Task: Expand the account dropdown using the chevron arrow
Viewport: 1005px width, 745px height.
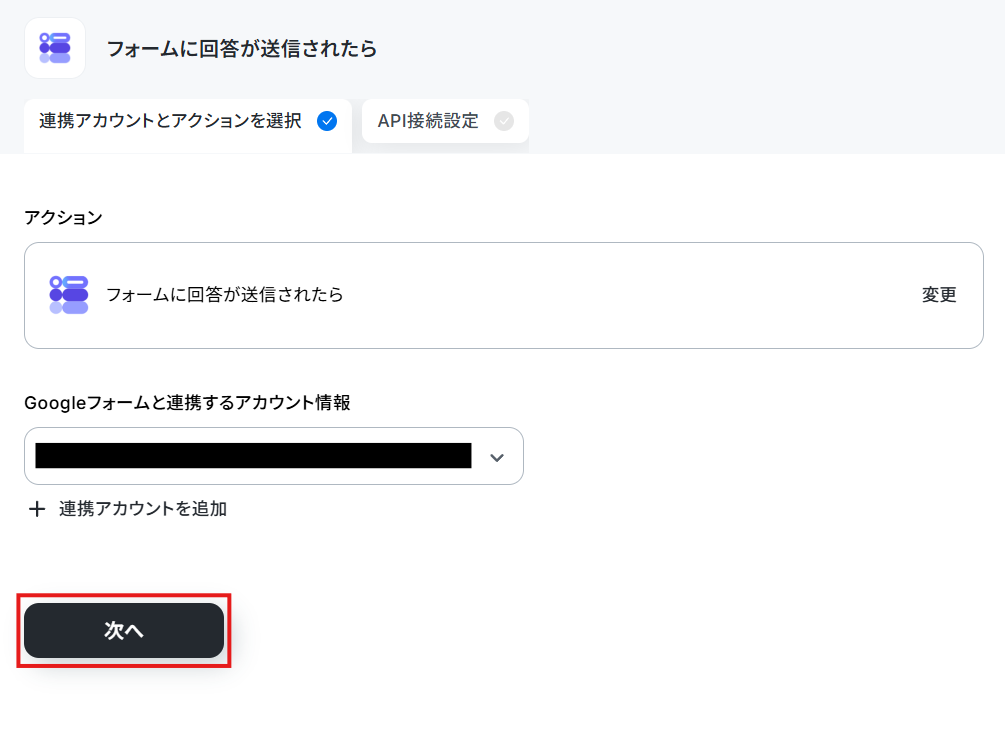Action: [497, 457]
